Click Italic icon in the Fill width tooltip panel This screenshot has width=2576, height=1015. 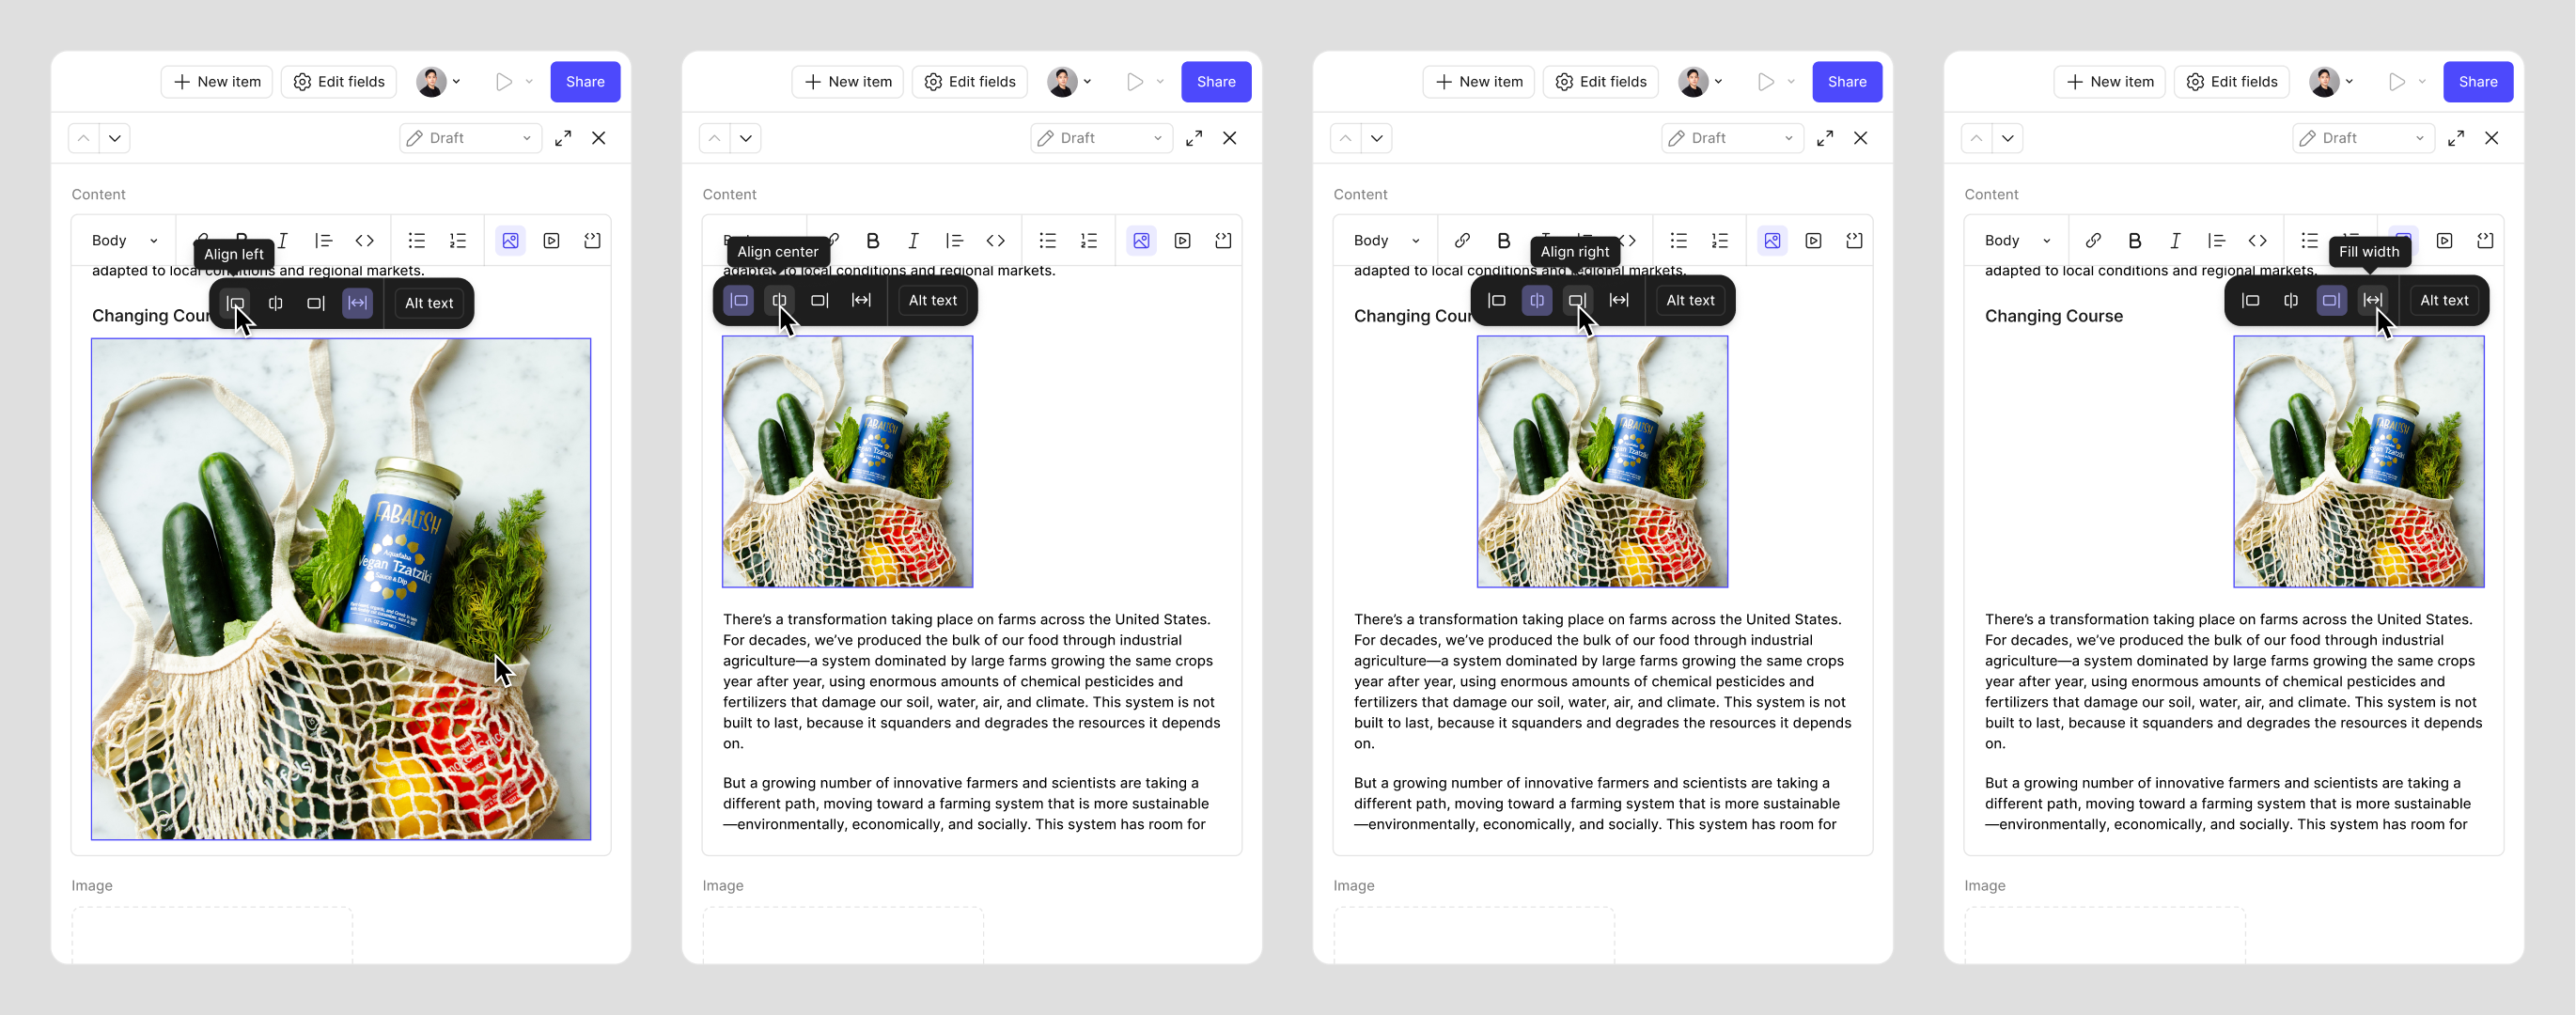2175,240
